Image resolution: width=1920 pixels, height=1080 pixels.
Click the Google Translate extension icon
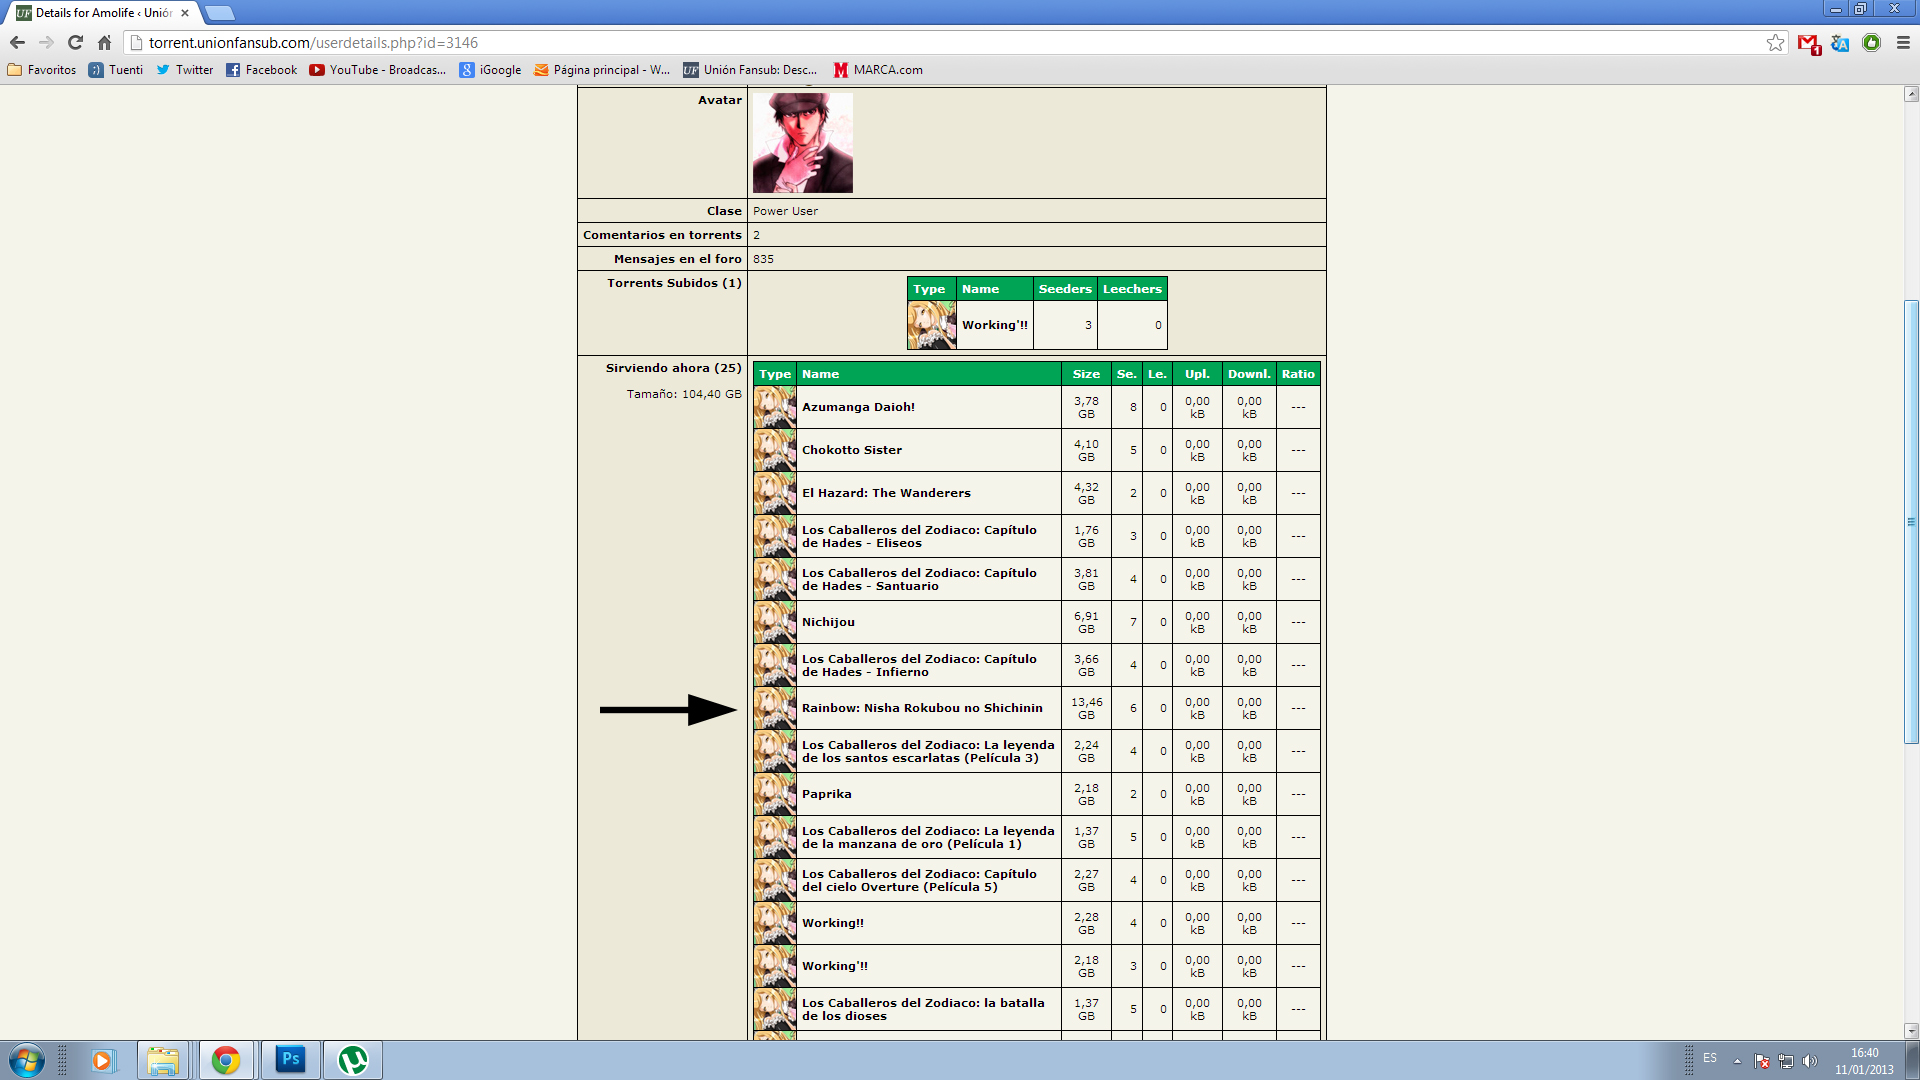tap(1840, 44)
